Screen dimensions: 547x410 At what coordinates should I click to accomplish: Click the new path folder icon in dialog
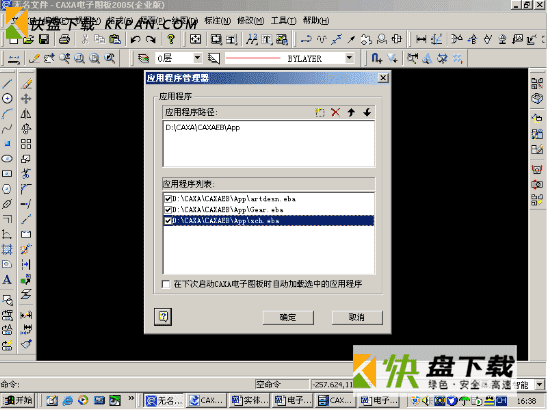click(320, 112)
